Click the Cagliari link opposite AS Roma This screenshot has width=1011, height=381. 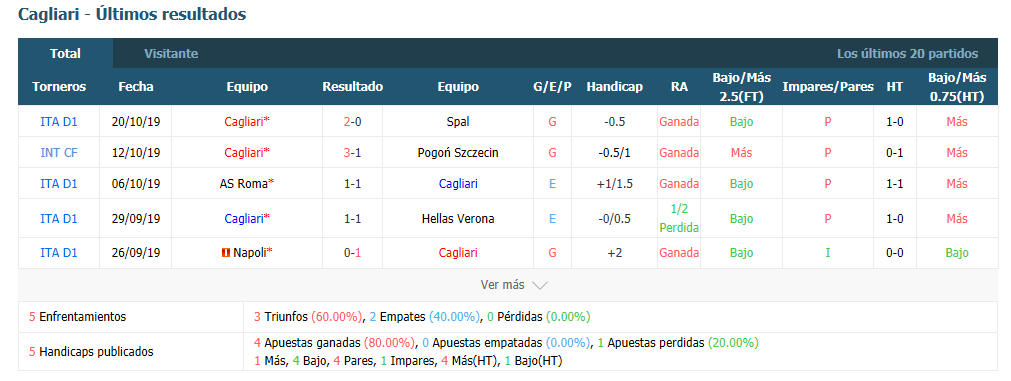point(458,184)
